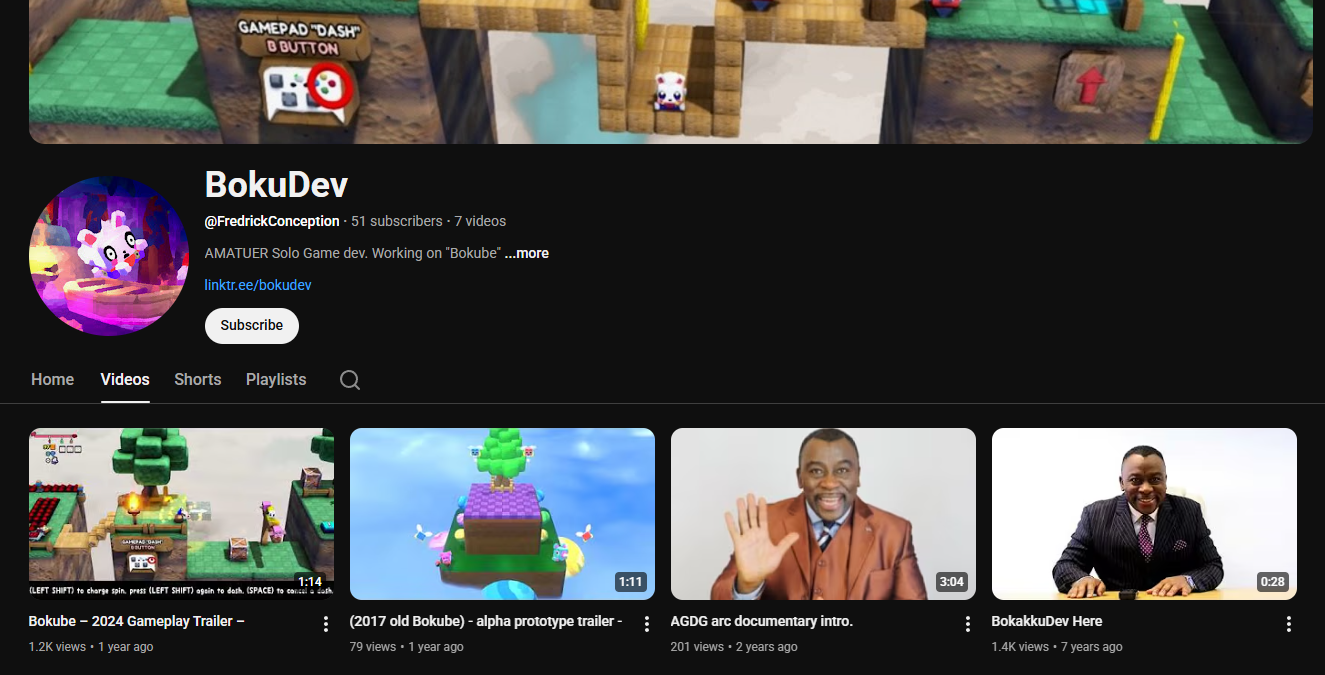The image size is (1325, 675).
Task: Expand channel description with ...more
Action: 526,253
